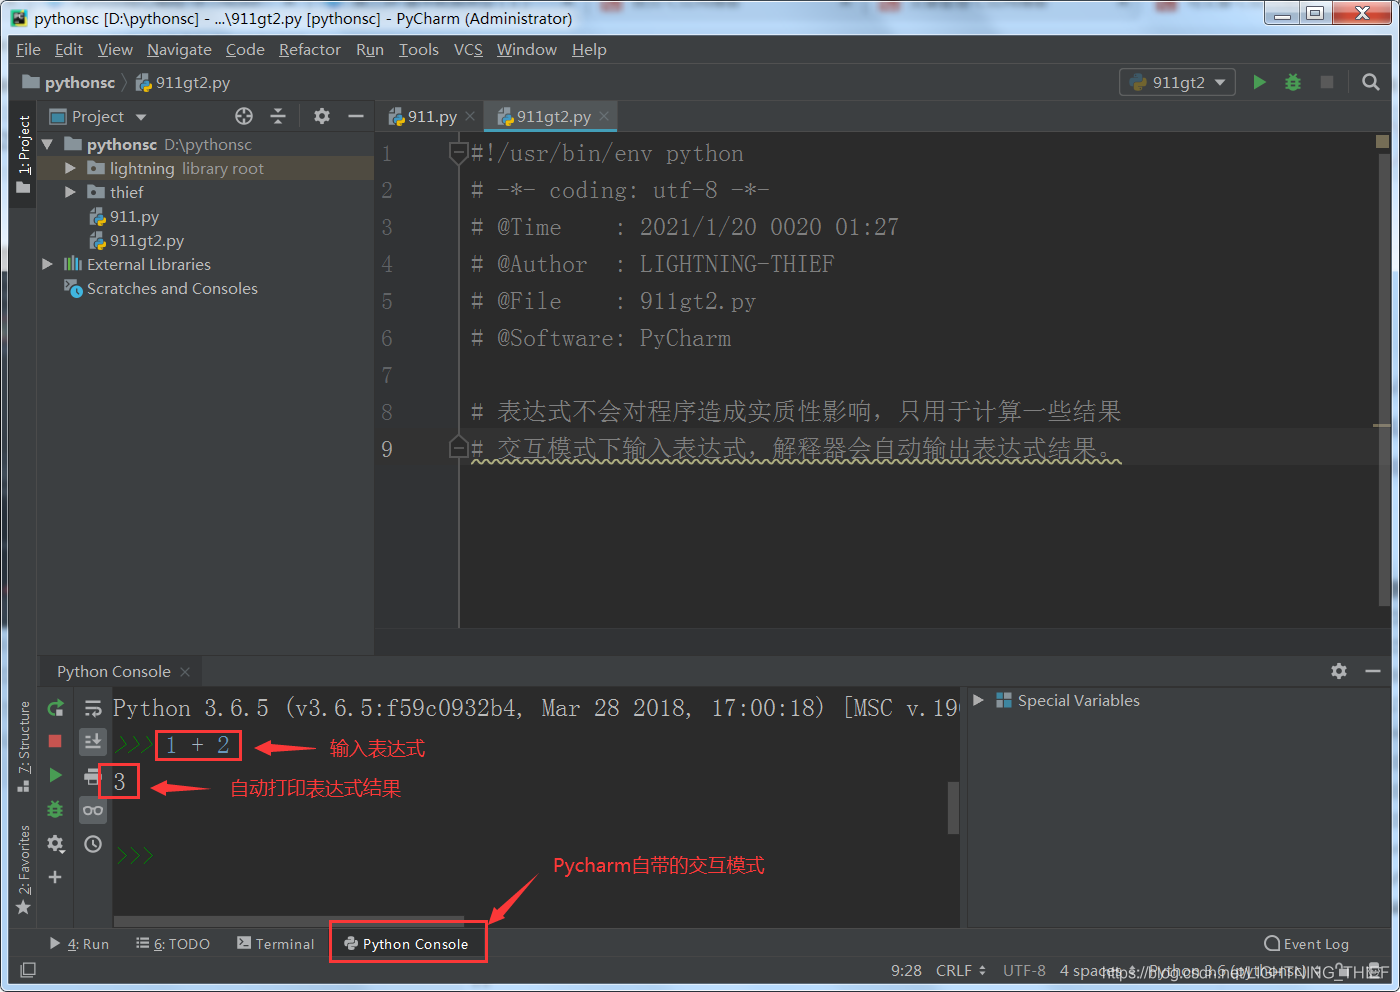Open Search Everywhere magnifier
The width and height of the screenshot is (1400, 992).
(x=1371, y=82)
